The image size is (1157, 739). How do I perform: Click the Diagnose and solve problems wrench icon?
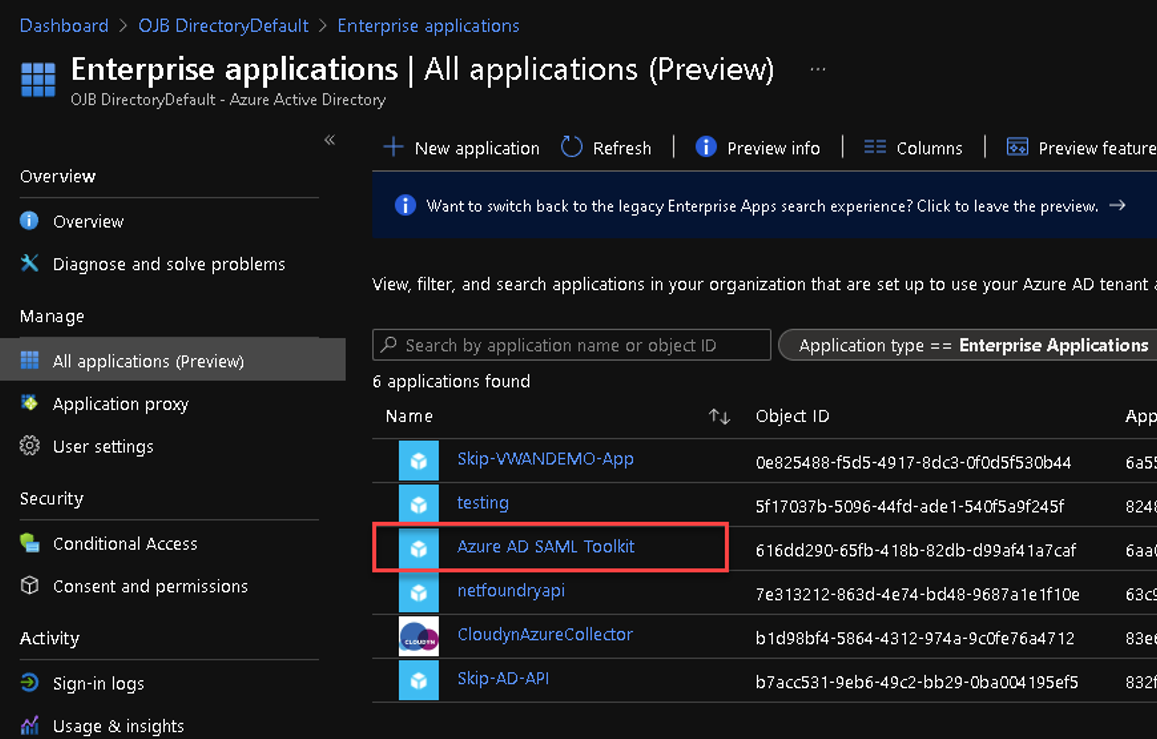tap(30, 263)
